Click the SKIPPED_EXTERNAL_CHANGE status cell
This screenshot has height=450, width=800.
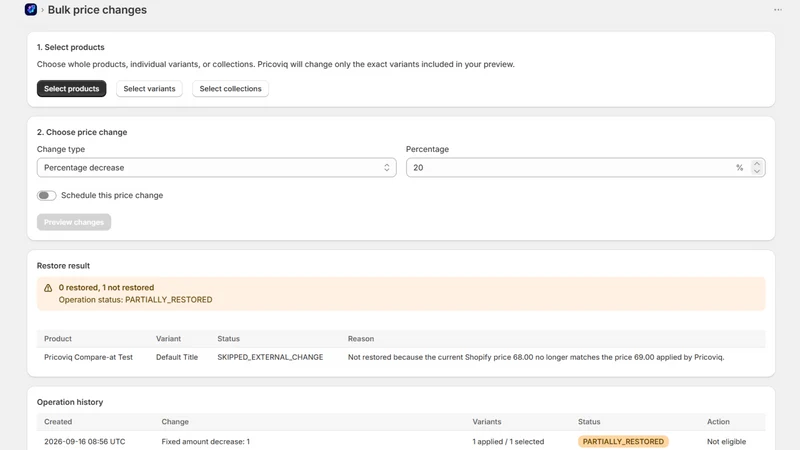[x=270, y=357]
